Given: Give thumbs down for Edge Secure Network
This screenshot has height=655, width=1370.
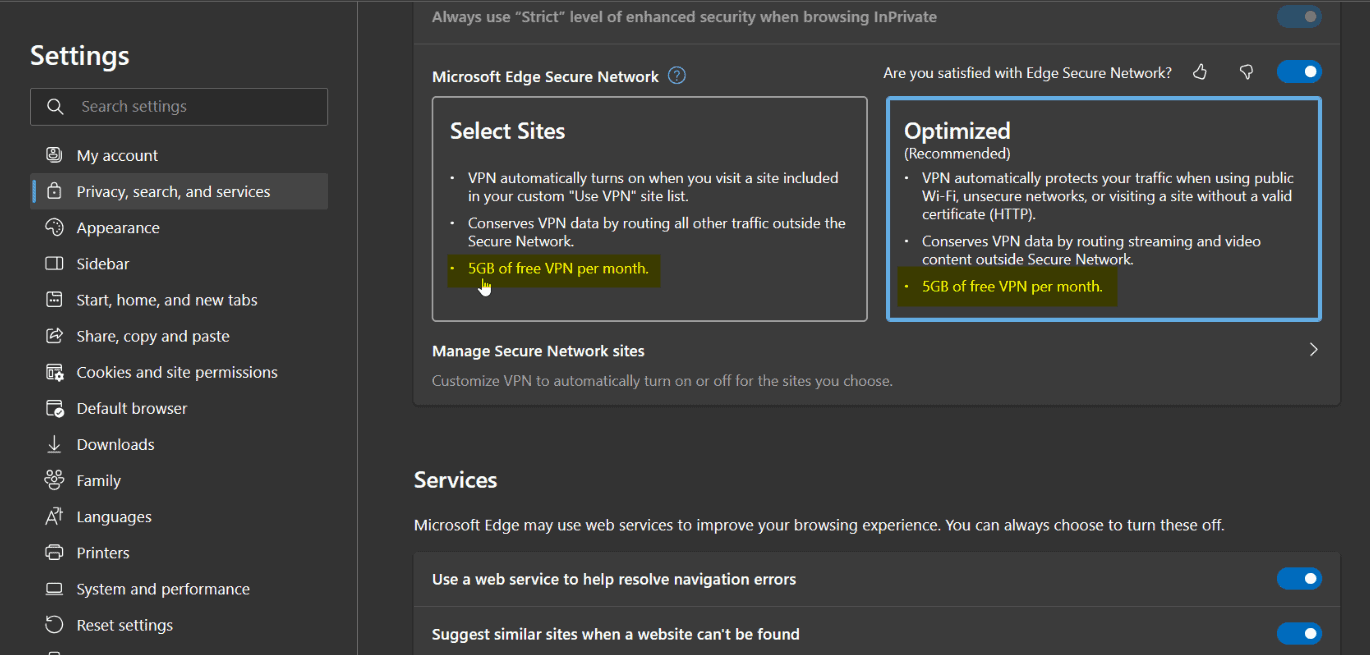Looking at the screenshot, I should pos(1246,72).
